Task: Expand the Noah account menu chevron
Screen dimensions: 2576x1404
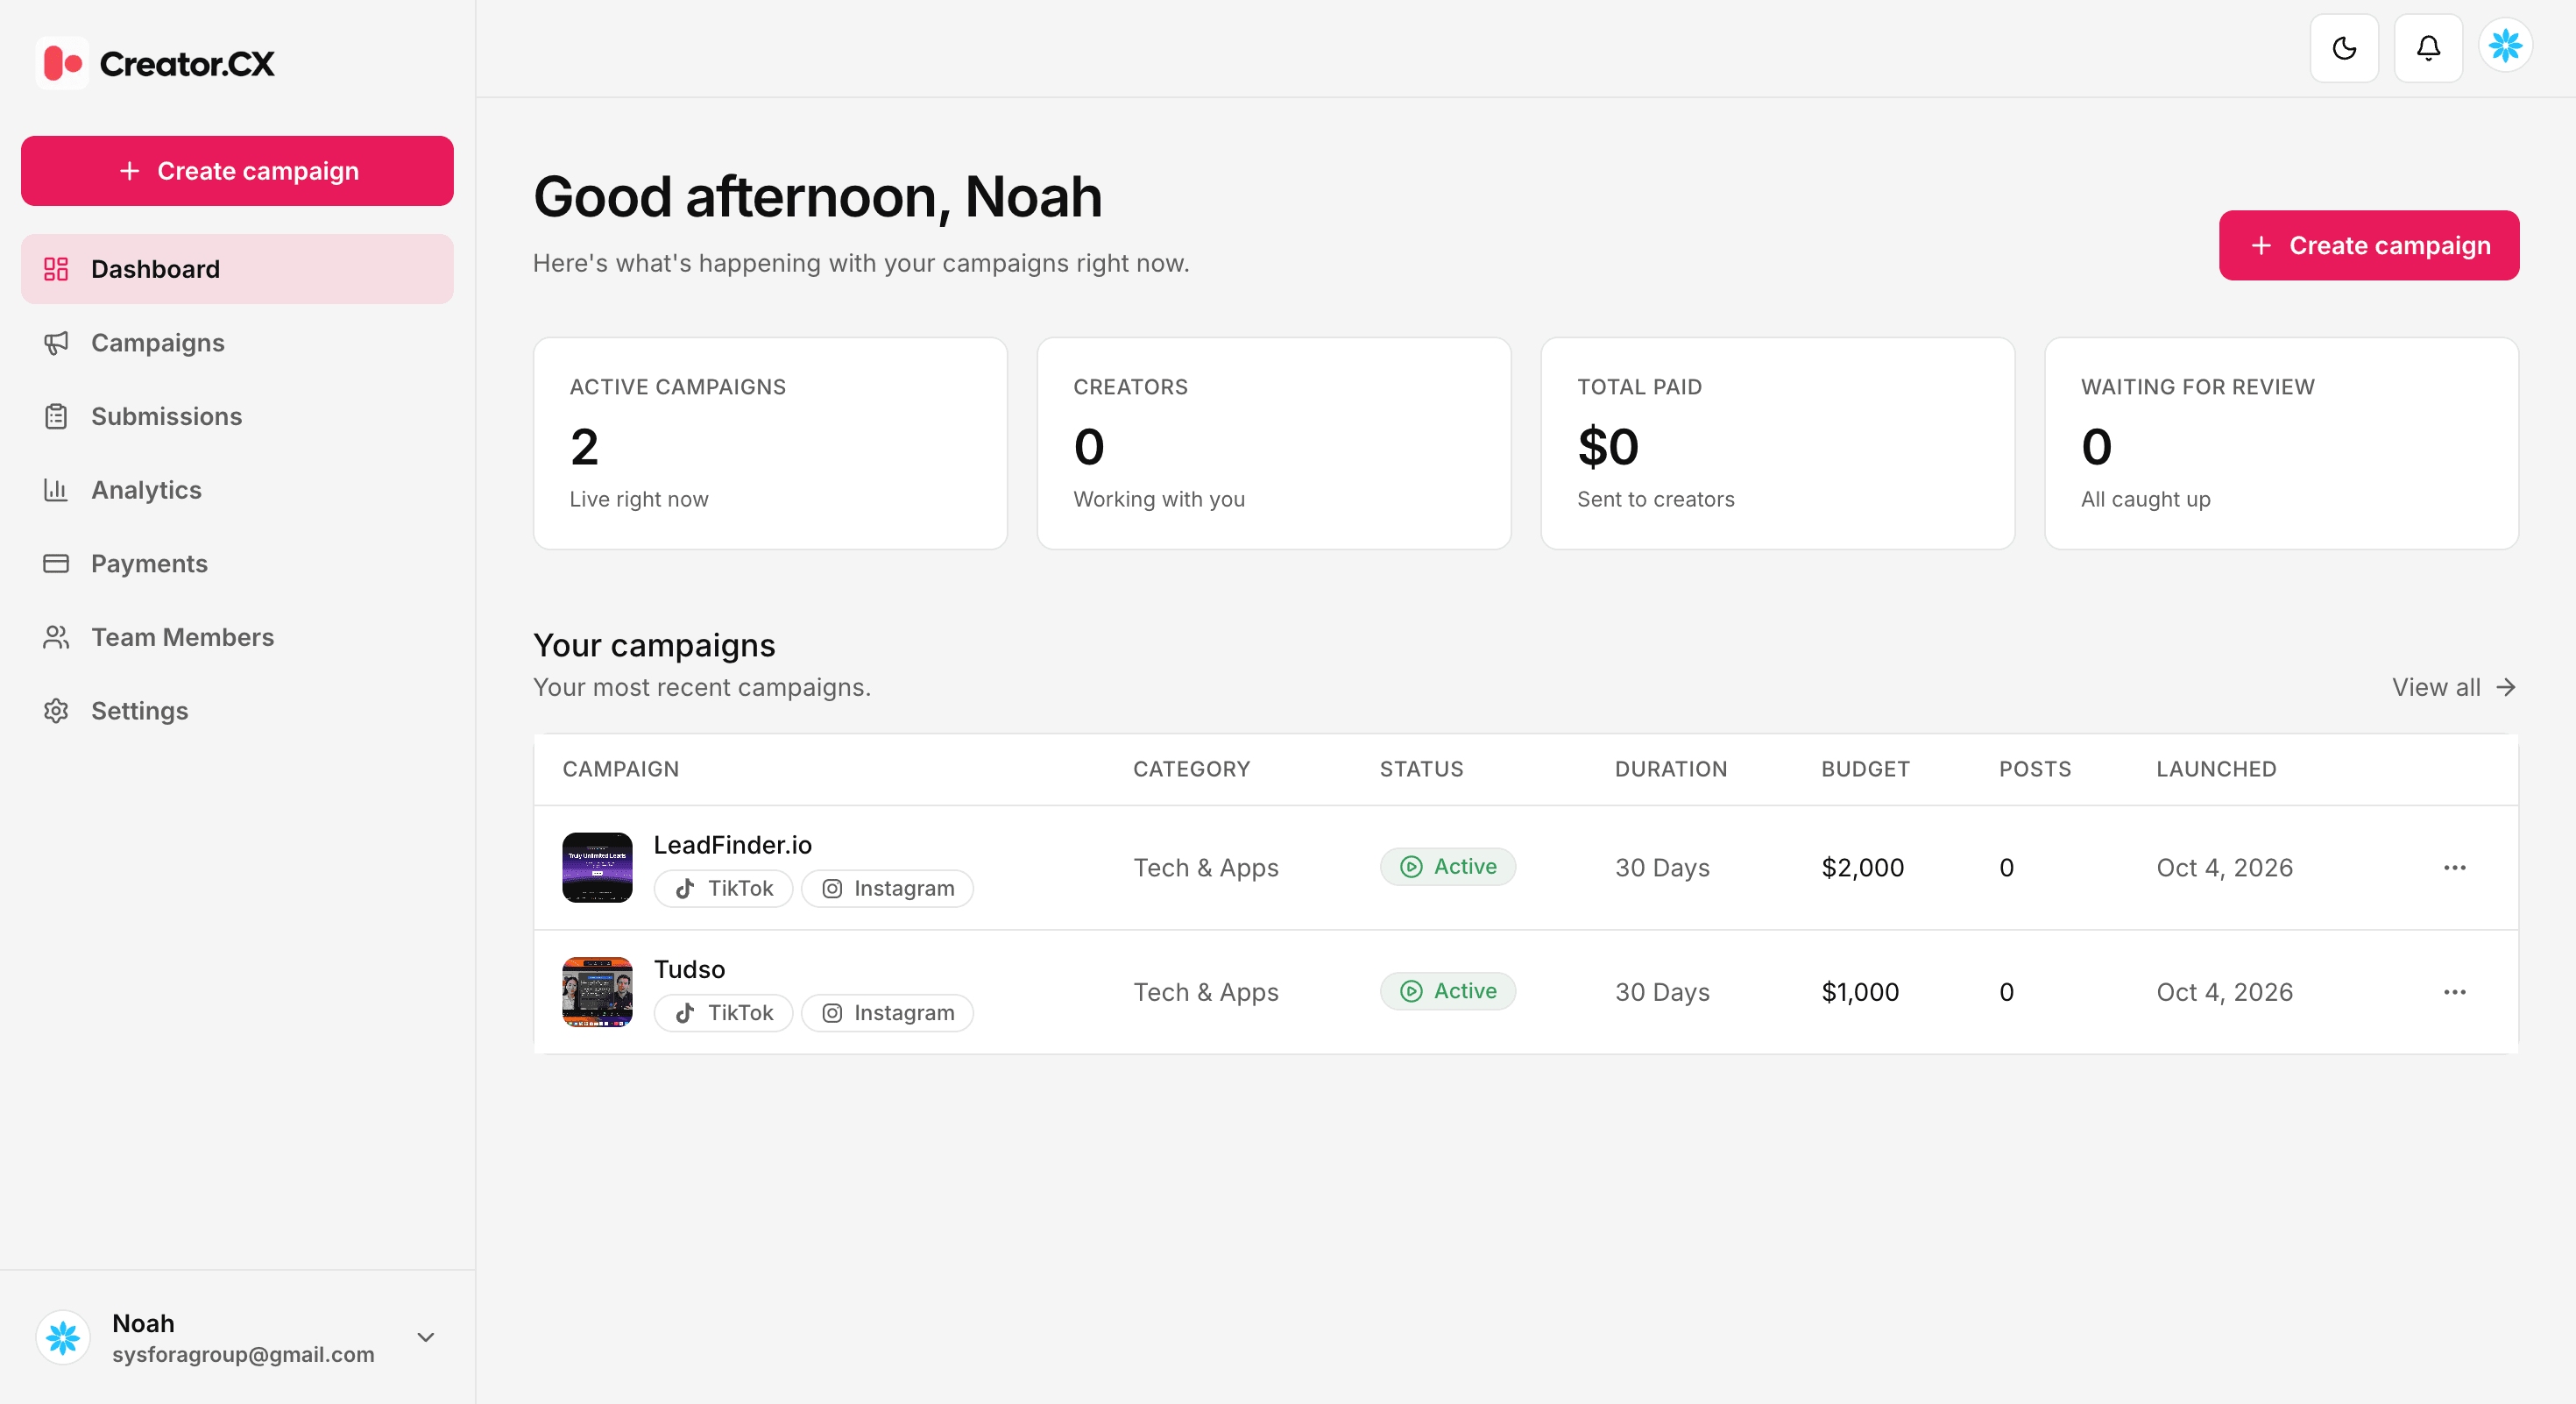Action: [x=425, y=1337]
